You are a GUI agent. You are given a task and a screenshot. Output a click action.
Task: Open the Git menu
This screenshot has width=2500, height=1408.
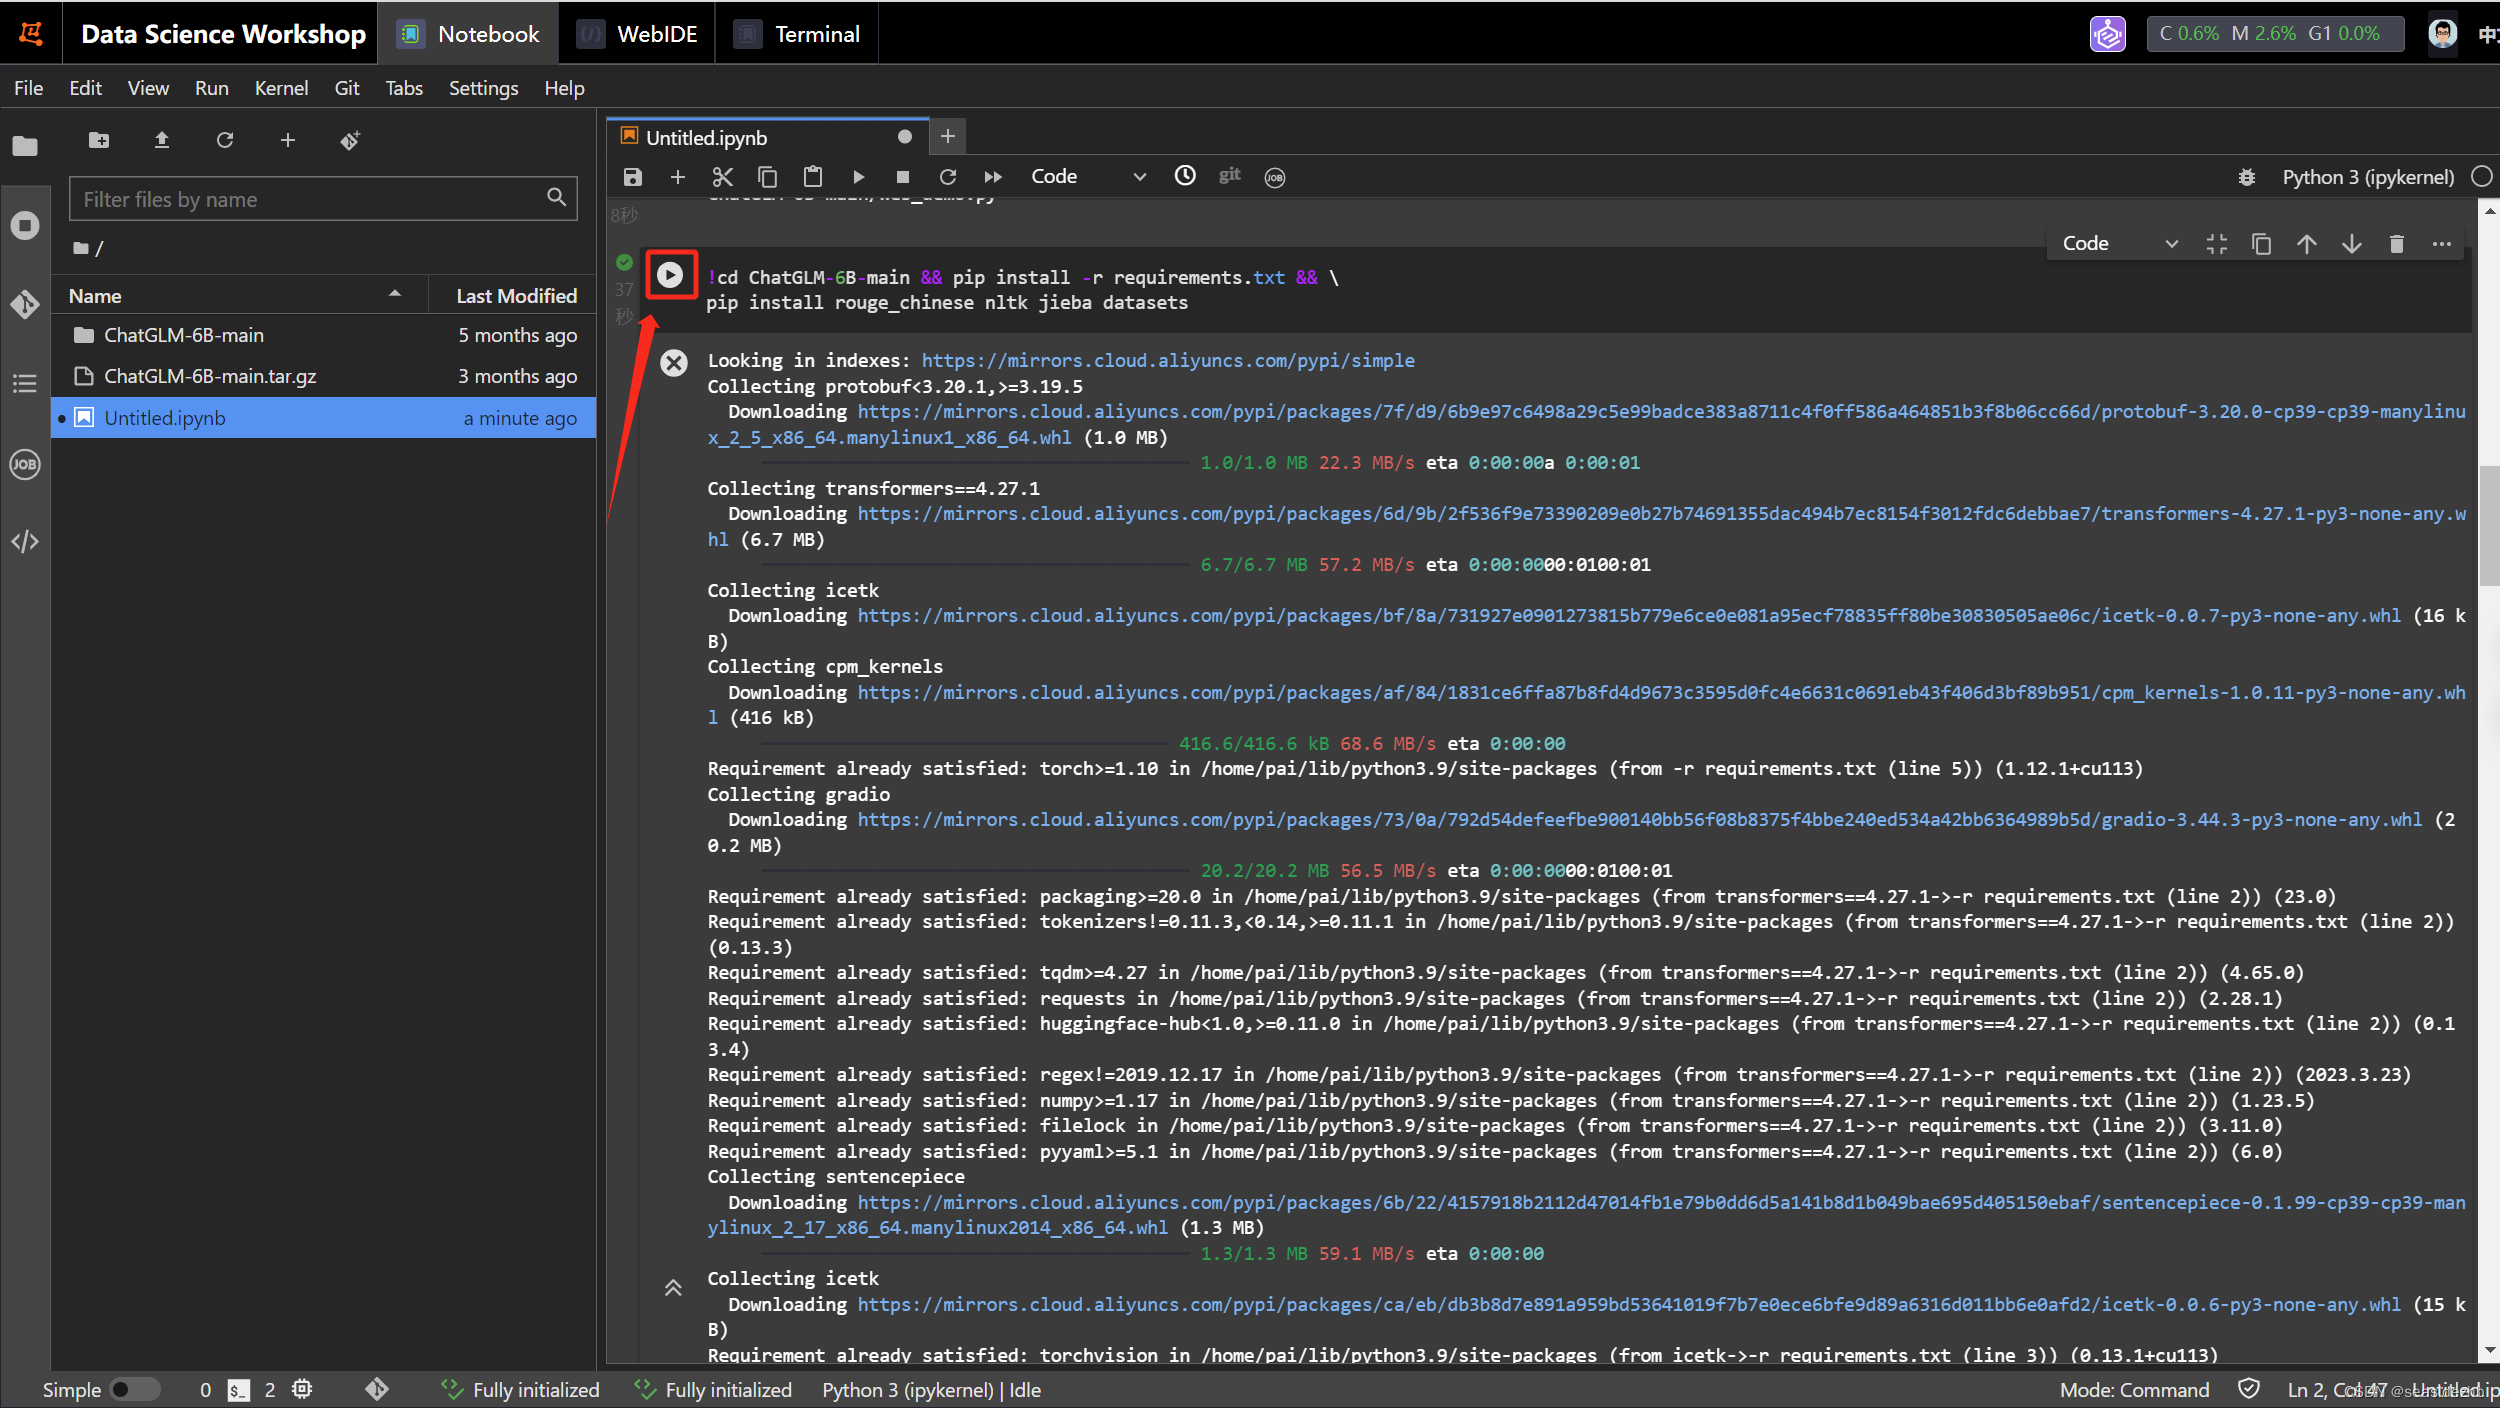pos(346,88)
